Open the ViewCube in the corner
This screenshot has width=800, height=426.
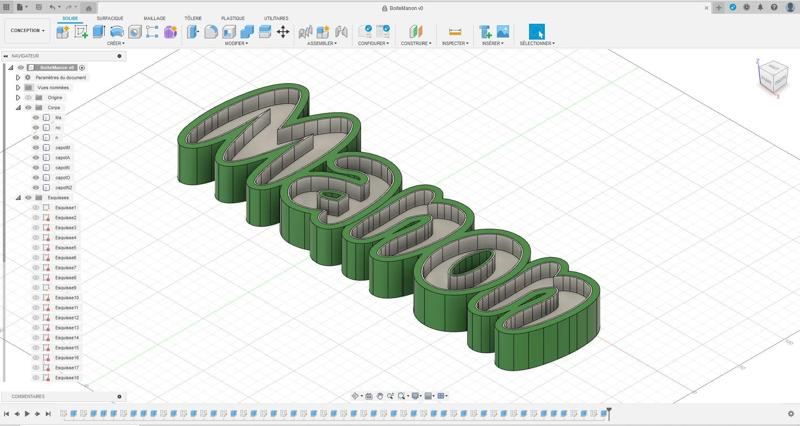click(x=772, y=74)
